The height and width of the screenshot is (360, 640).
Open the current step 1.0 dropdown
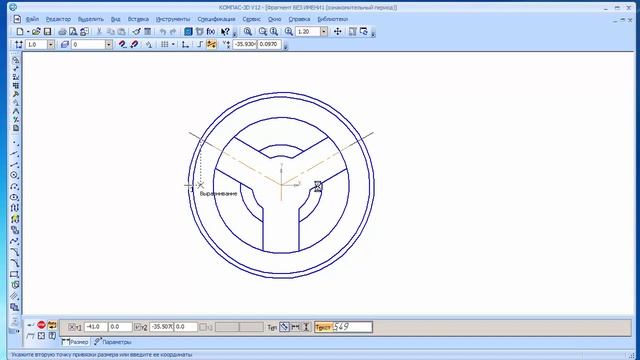51,44
